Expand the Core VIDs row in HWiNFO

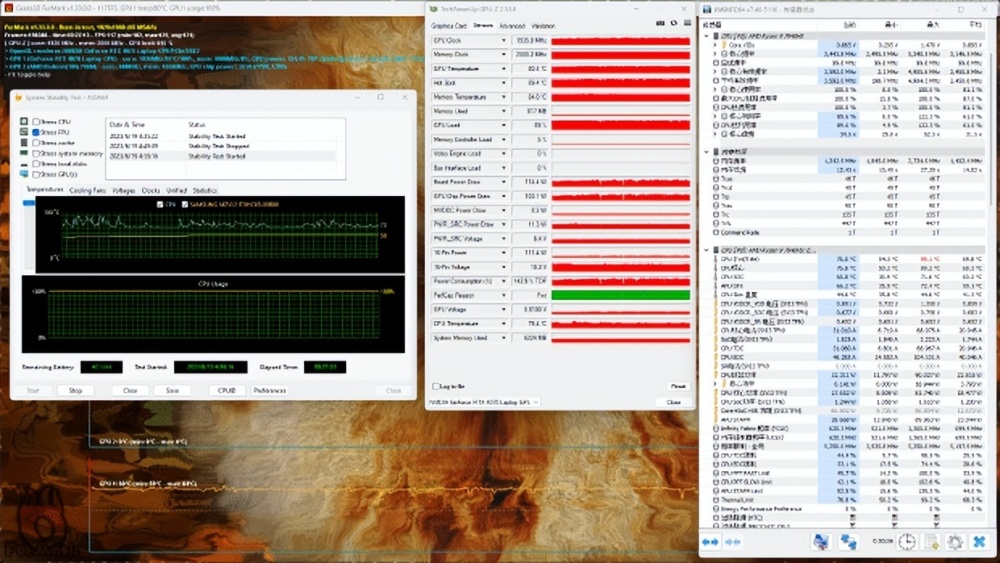pyautogui.click(x=715, y=45)
